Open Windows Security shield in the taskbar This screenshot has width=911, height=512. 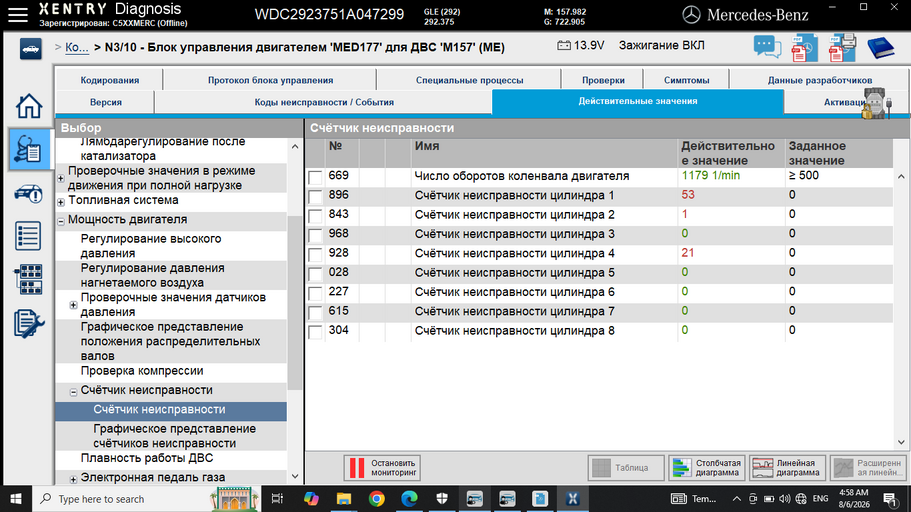coord(442,499)
